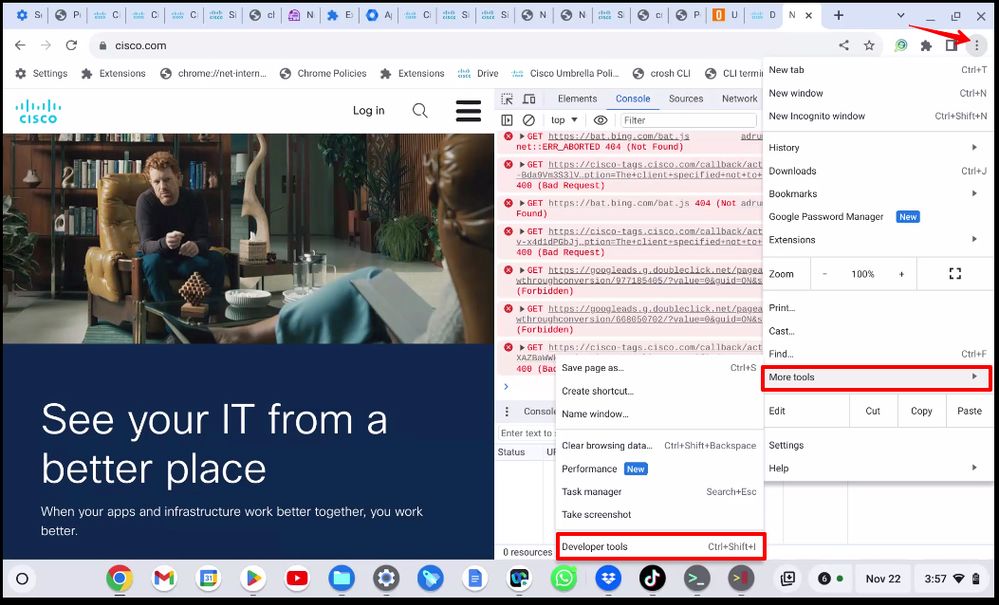Click the search magnifier on Cisco page

pos(420,110)
